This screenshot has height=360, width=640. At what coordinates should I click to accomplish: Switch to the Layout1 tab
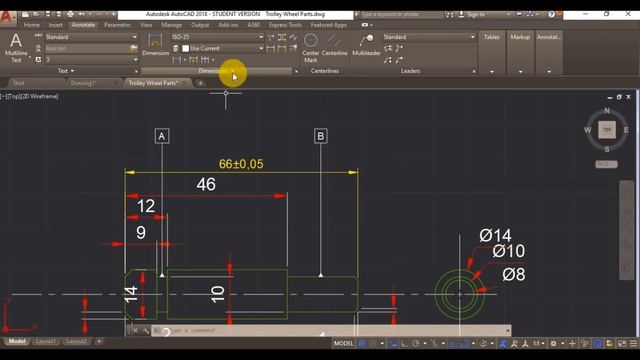coord(46,341)
